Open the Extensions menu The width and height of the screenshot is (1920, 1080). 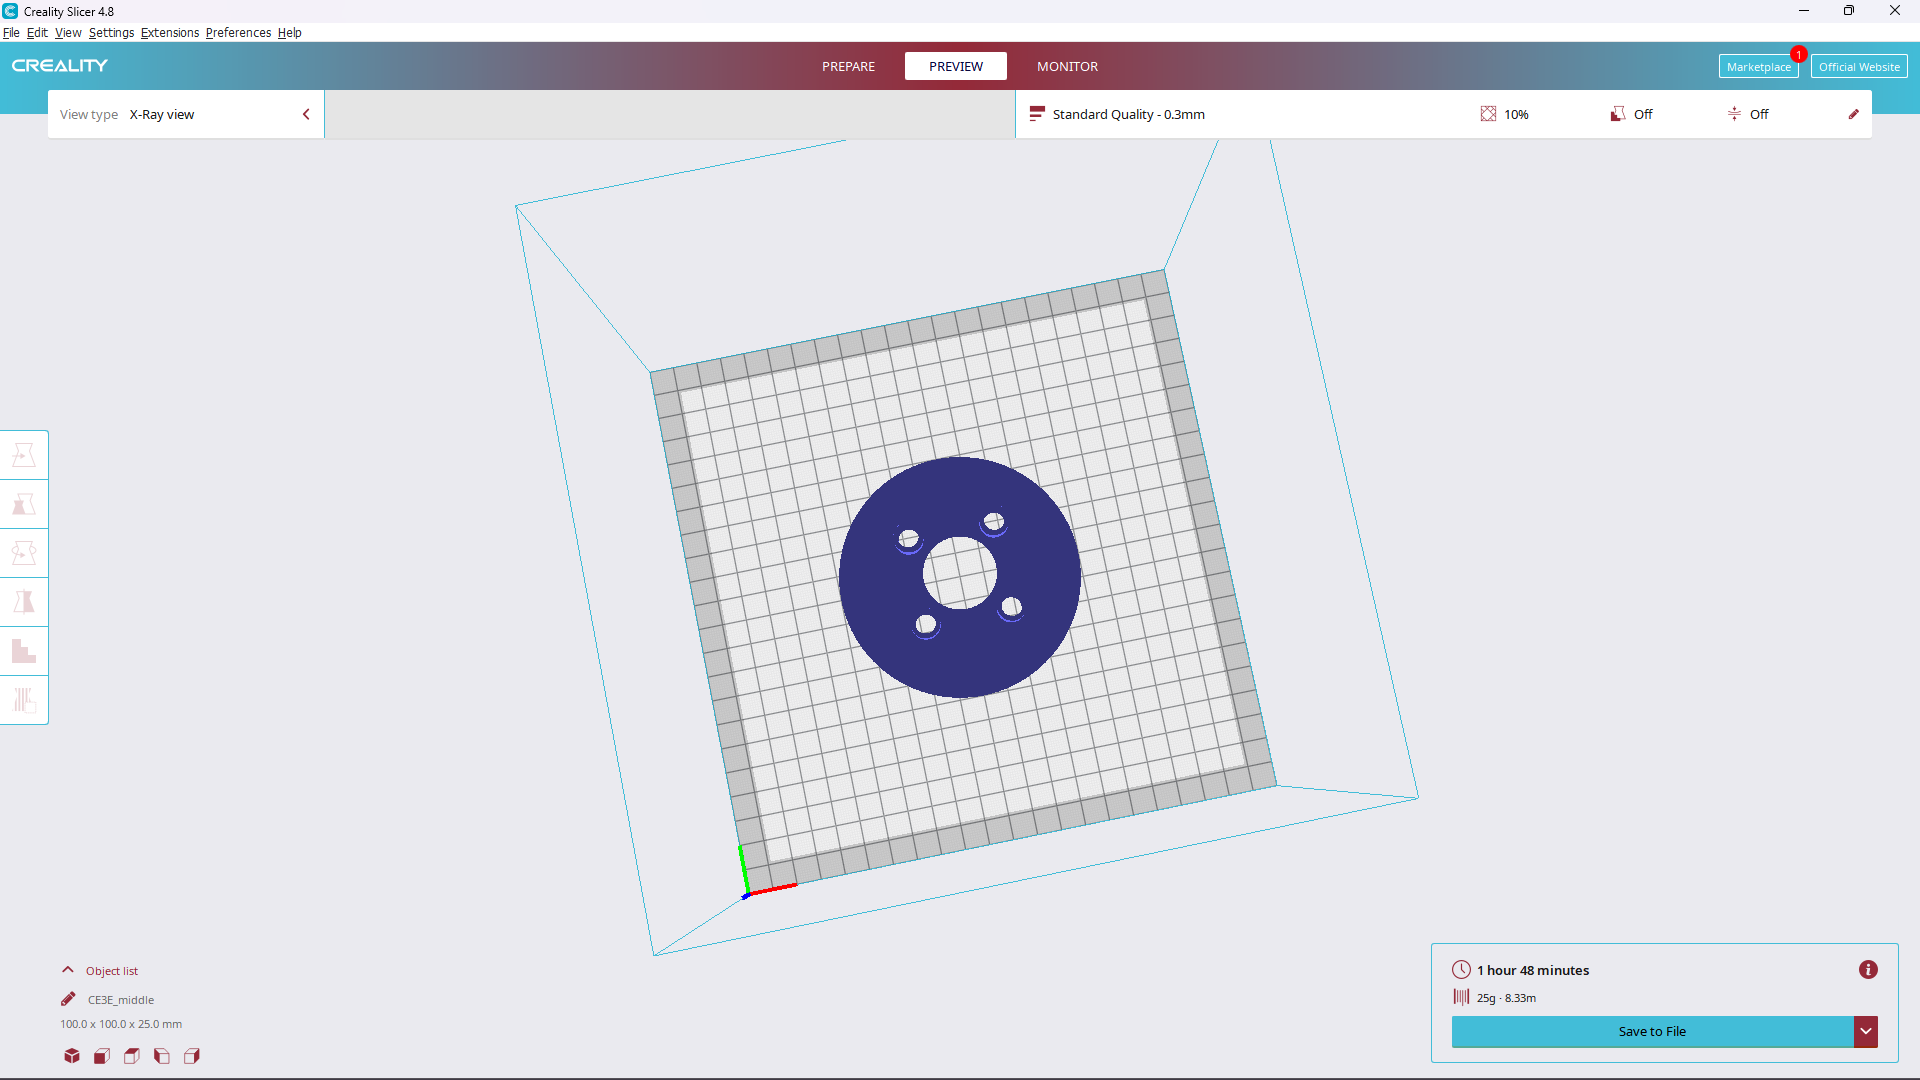coord(169,32)
